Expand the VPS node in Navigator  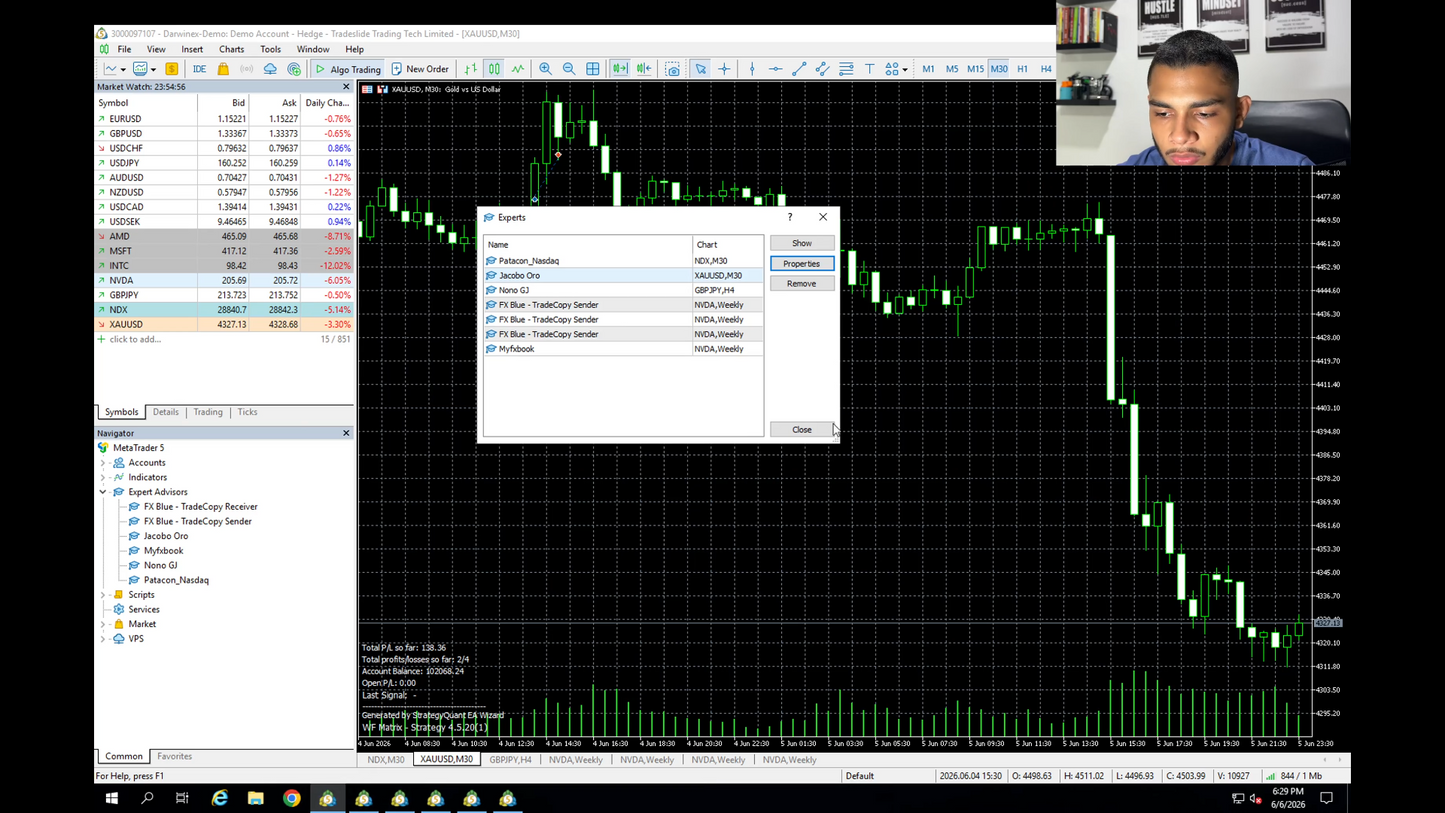pos(103,639)
